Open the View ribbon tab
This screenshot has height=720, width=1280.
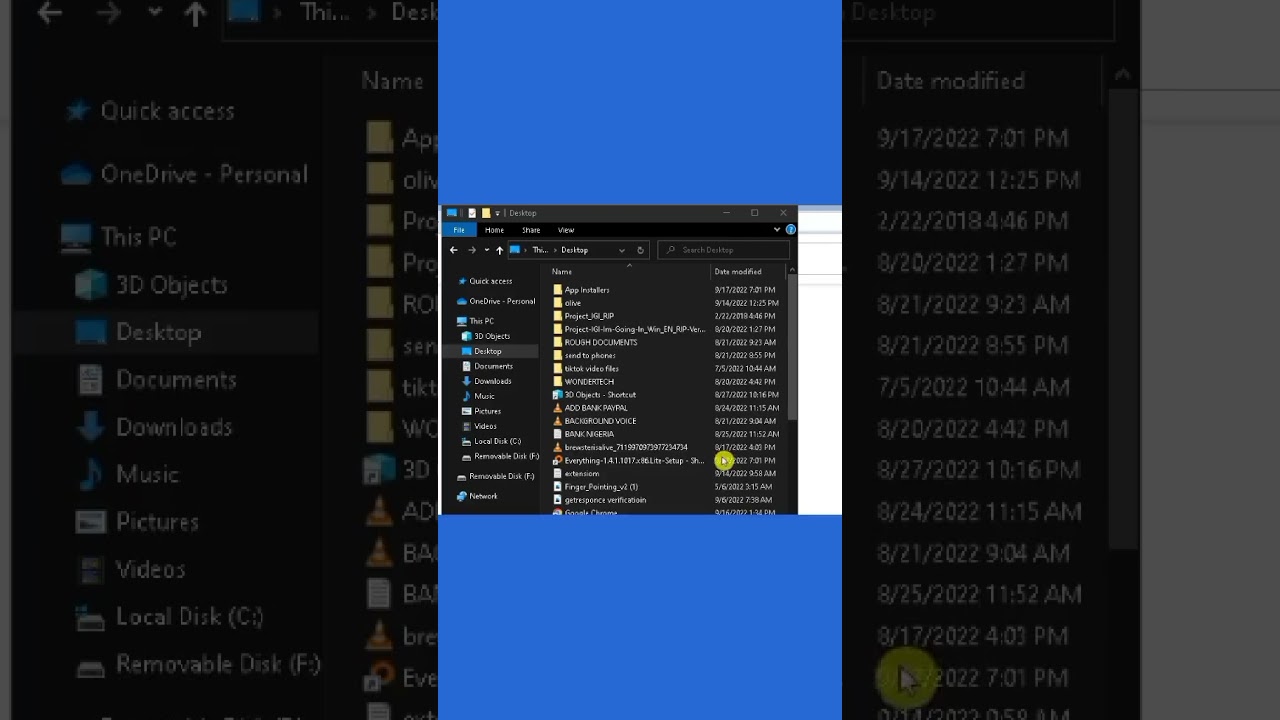[566, 230]
